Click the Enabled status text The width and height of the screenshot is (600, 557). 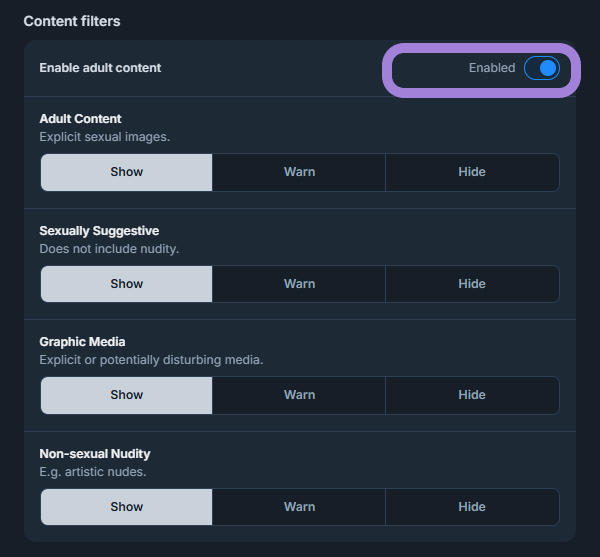(491, 68)
